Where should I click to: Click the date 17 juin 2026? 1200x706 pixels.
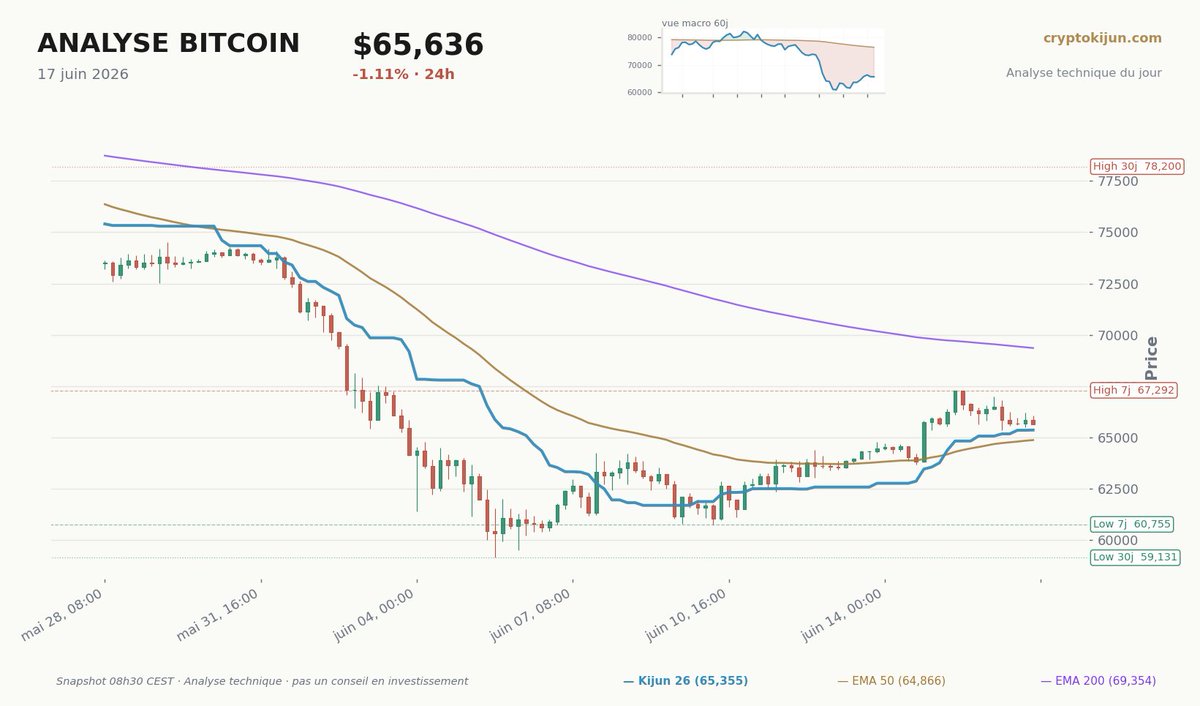point(83,74)
